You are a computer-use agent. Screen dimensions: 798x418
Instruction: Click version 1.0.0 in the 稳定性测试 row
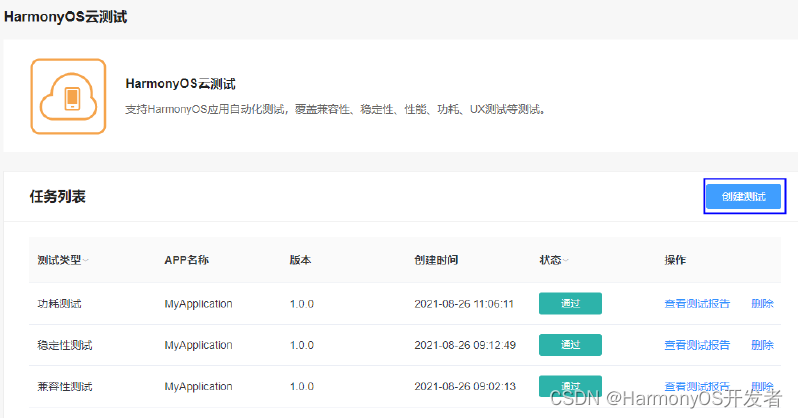pos(302,345)
